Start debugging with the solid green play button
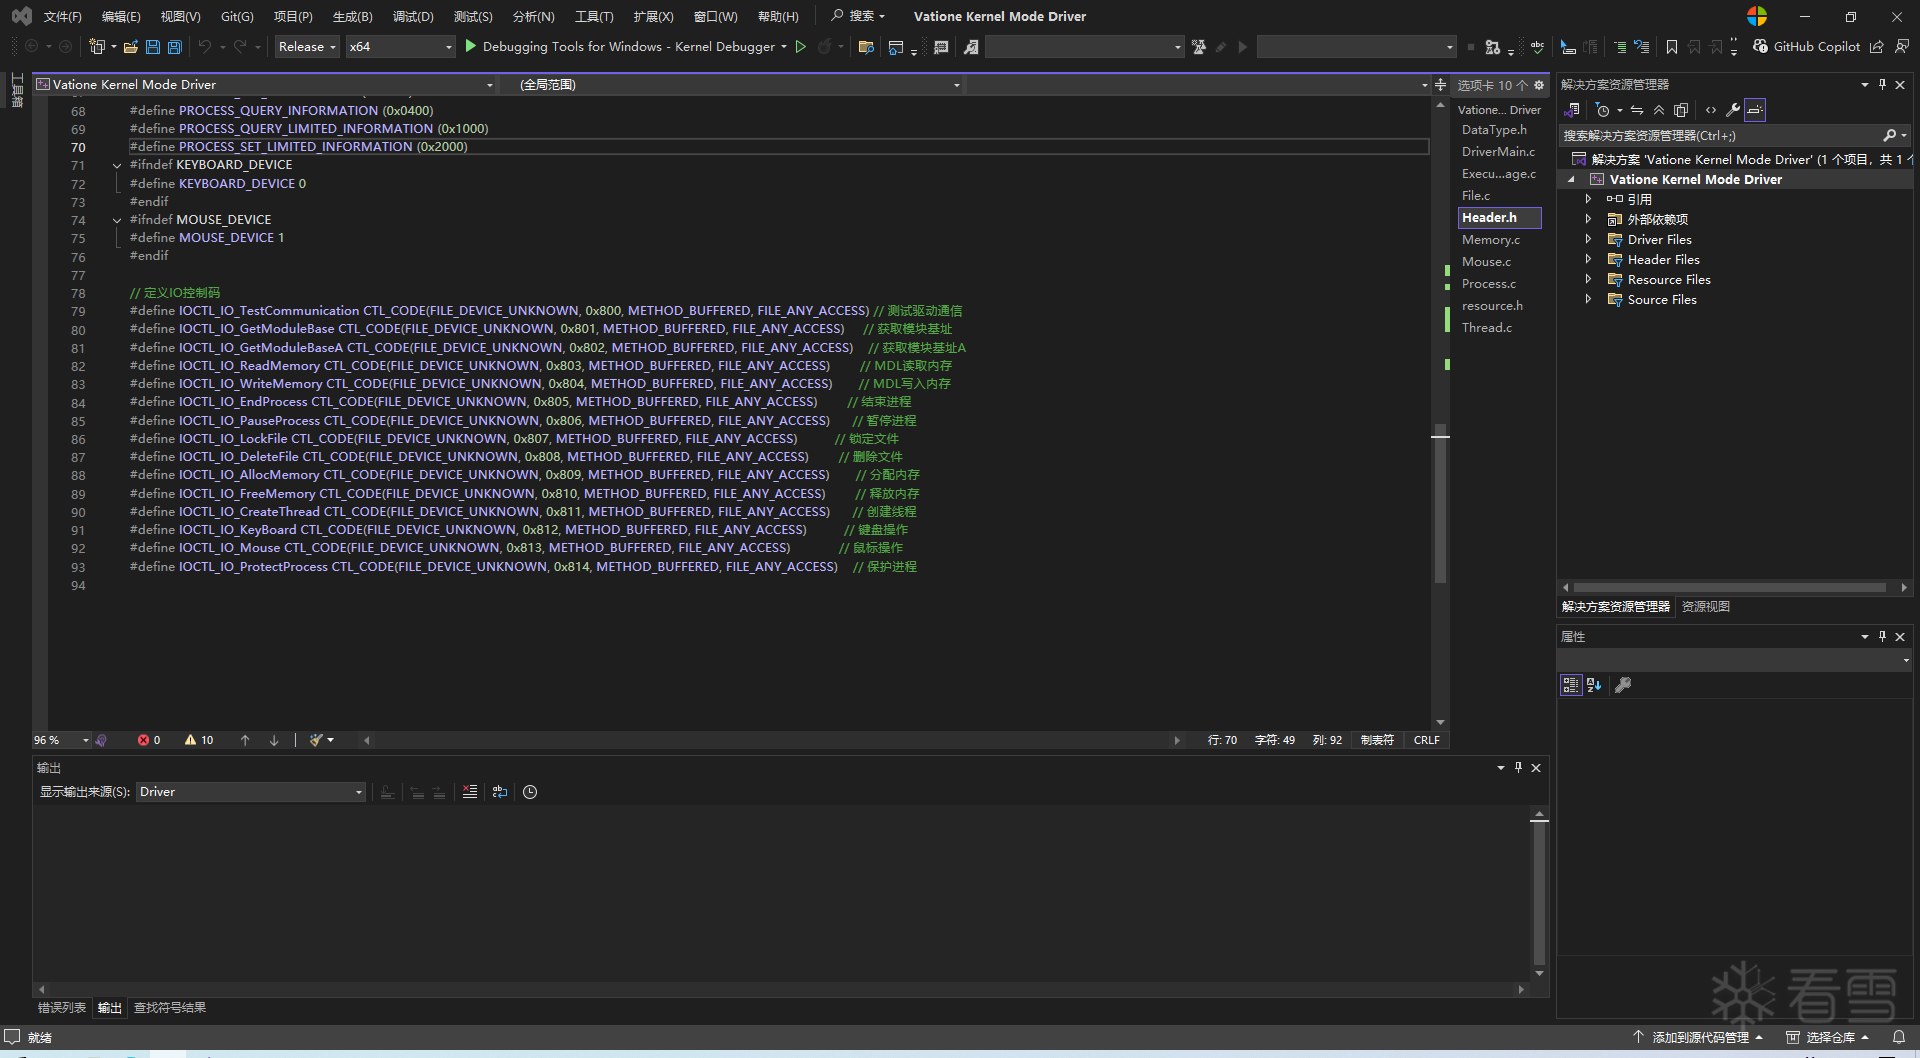The image size is (1920, 1058). pos(471,46)
